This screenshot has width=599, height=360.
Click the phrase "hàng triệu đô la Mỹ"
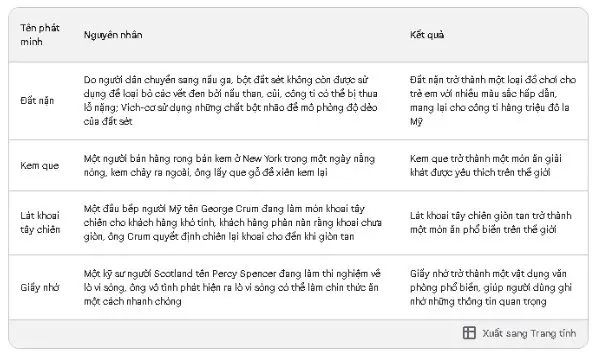[x=493, y=115]
